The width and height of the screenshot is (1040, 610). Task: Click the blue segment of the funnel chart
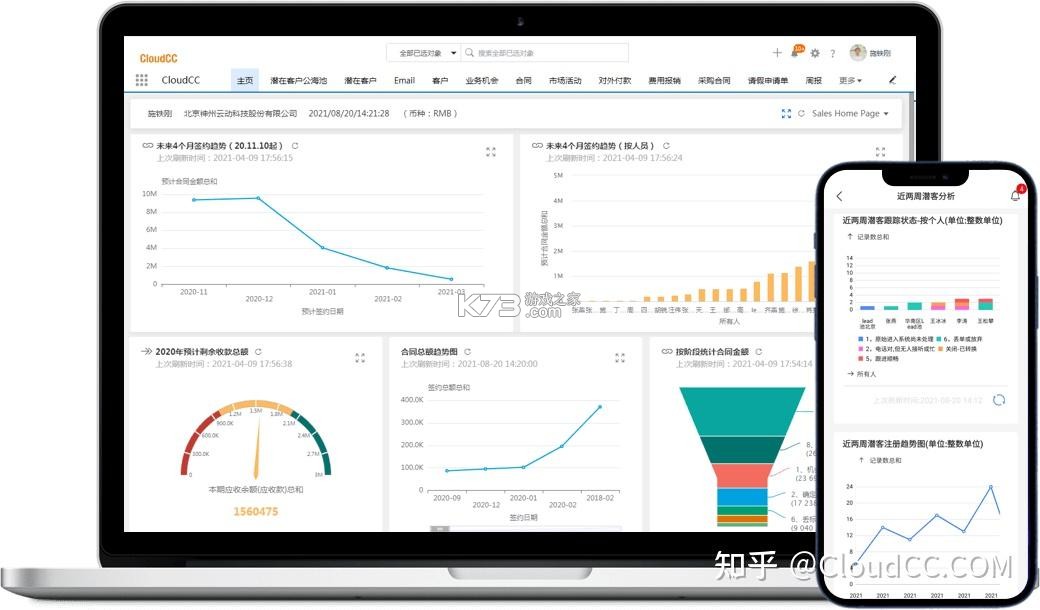pyautogui.click(x=743, y=497)
